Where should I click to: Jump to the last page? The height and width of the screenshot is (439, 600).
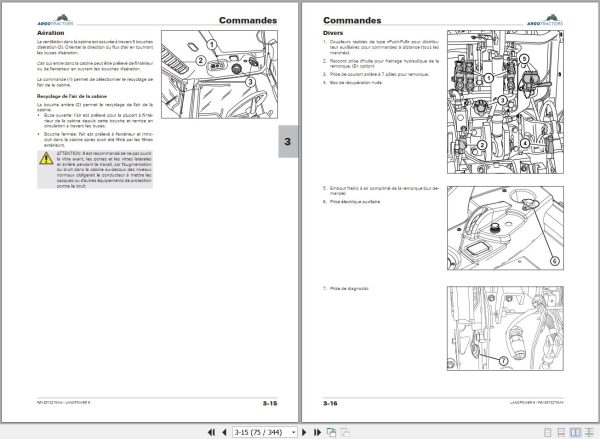(x=317, y=432)
